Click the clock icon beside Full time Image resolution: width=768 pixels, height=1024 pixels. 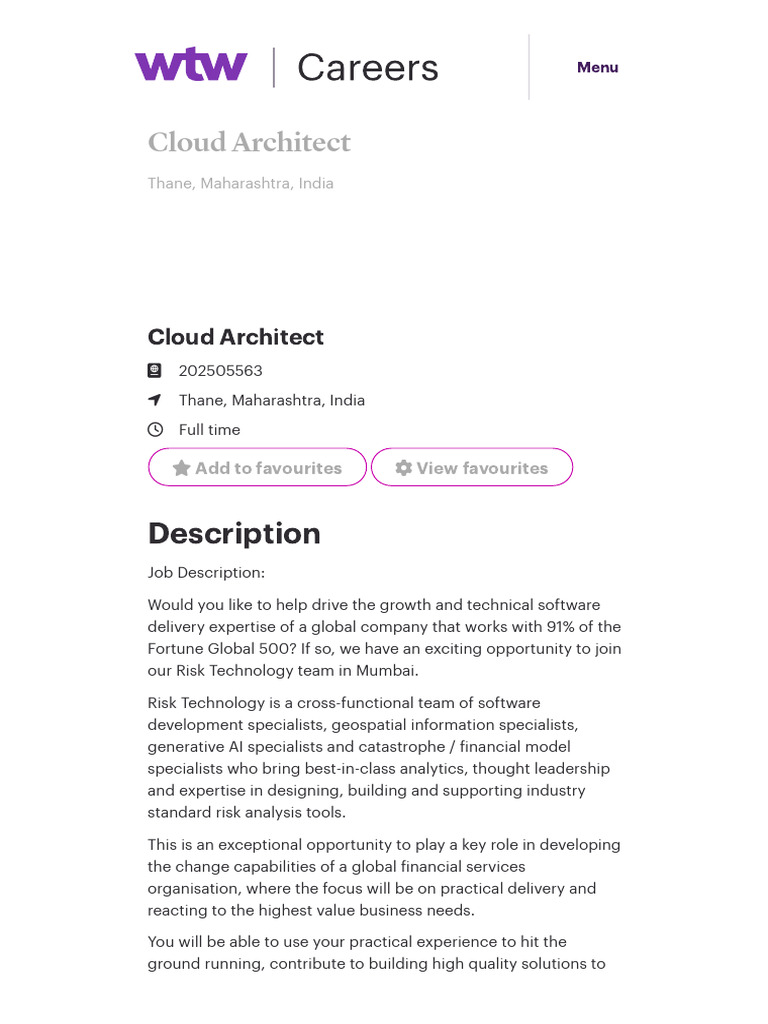pos(155,430)
